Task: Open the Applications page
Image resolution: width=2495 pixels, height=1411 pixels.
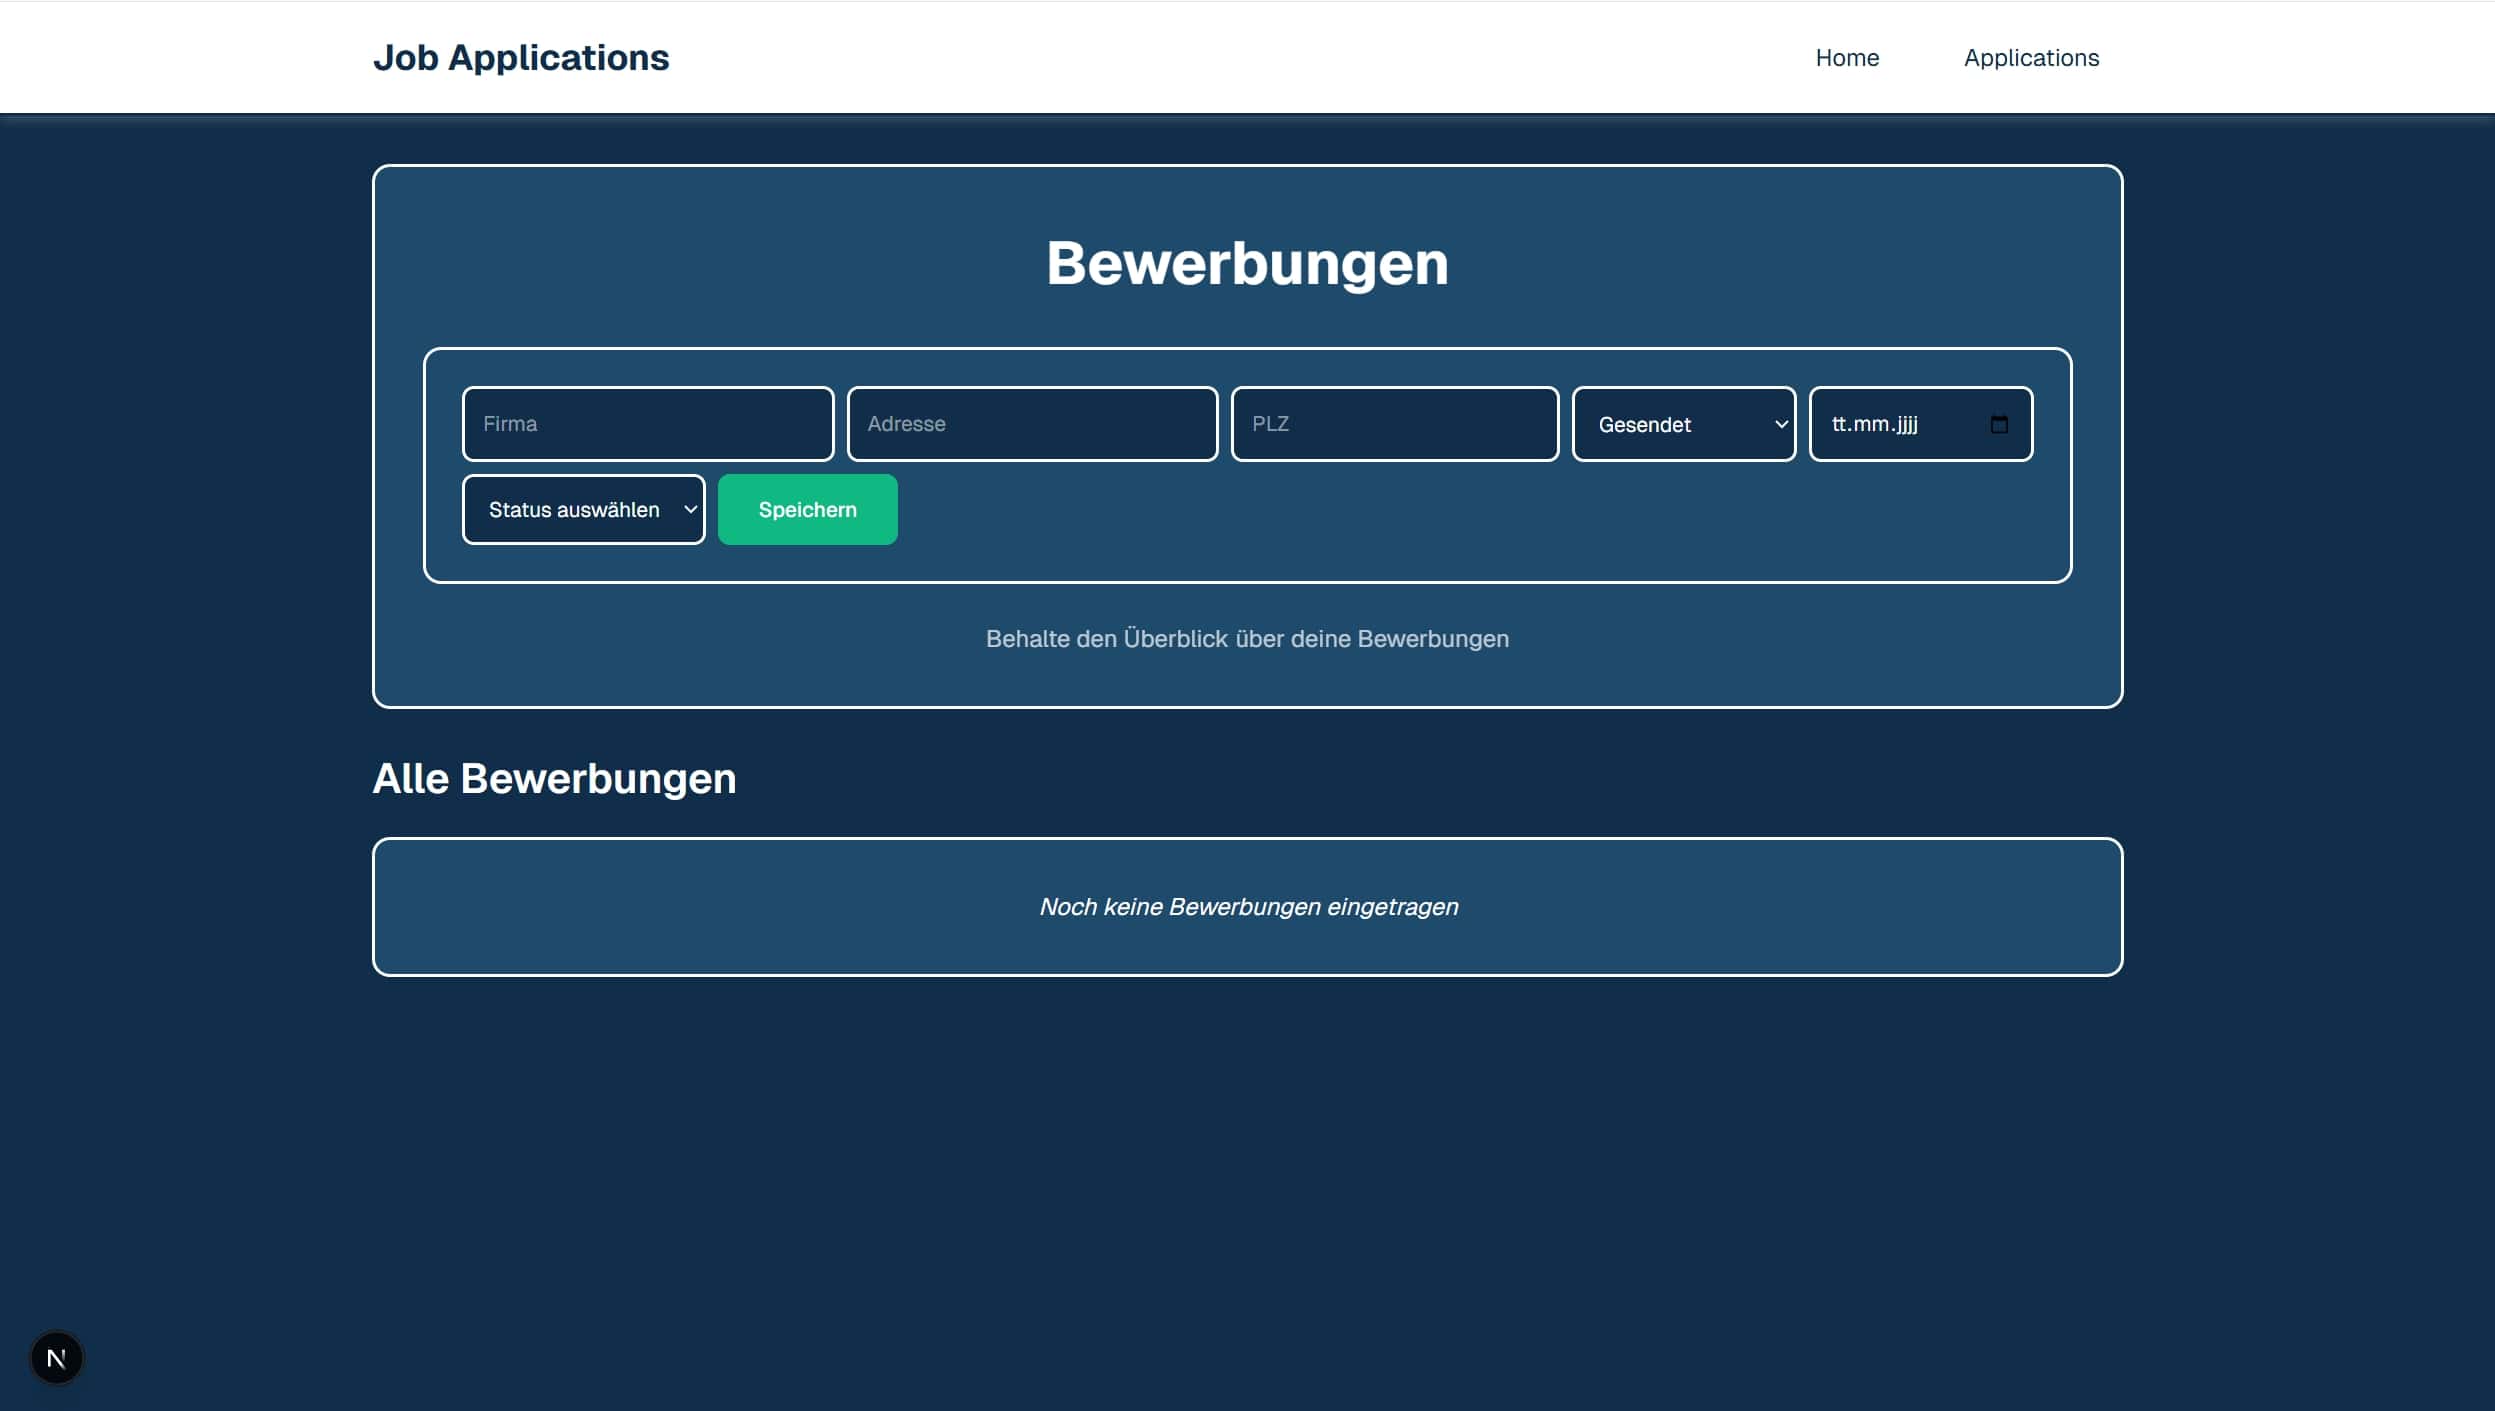Action: click(2030, 57)
